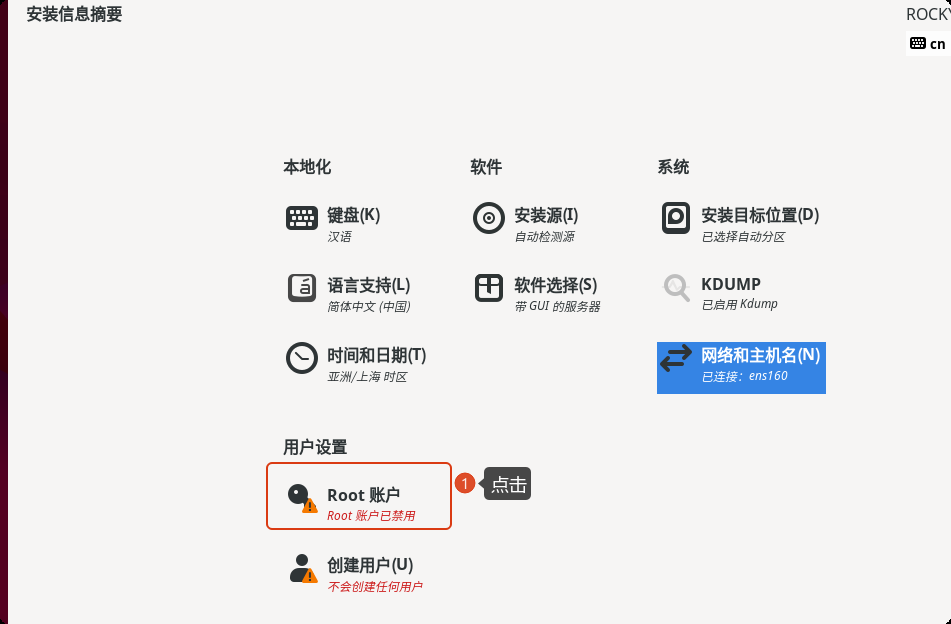The height and width of the screenshot is (624, 951).
Task: Click the 带 GUI 的服务器 status text
Action: click(x=557, y=307)
